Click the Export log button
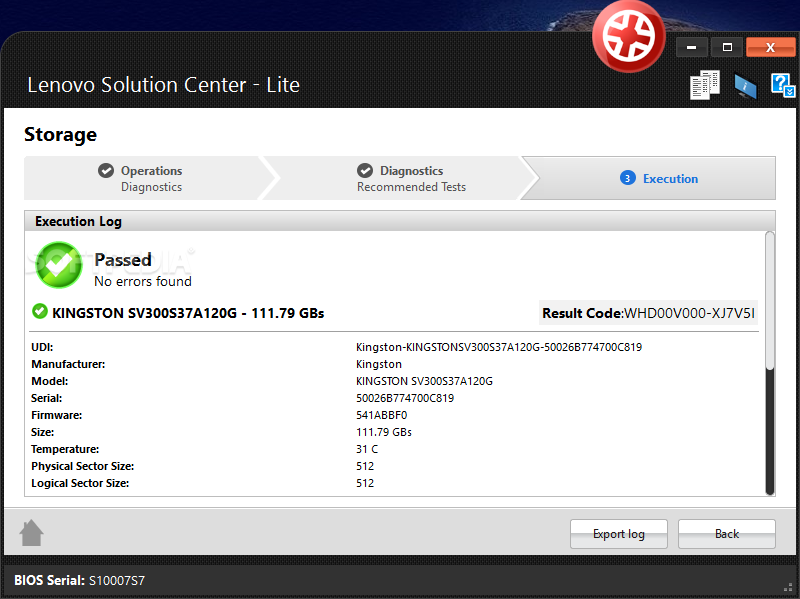Viewport: 800px width, 599px height. pos(619,534)
